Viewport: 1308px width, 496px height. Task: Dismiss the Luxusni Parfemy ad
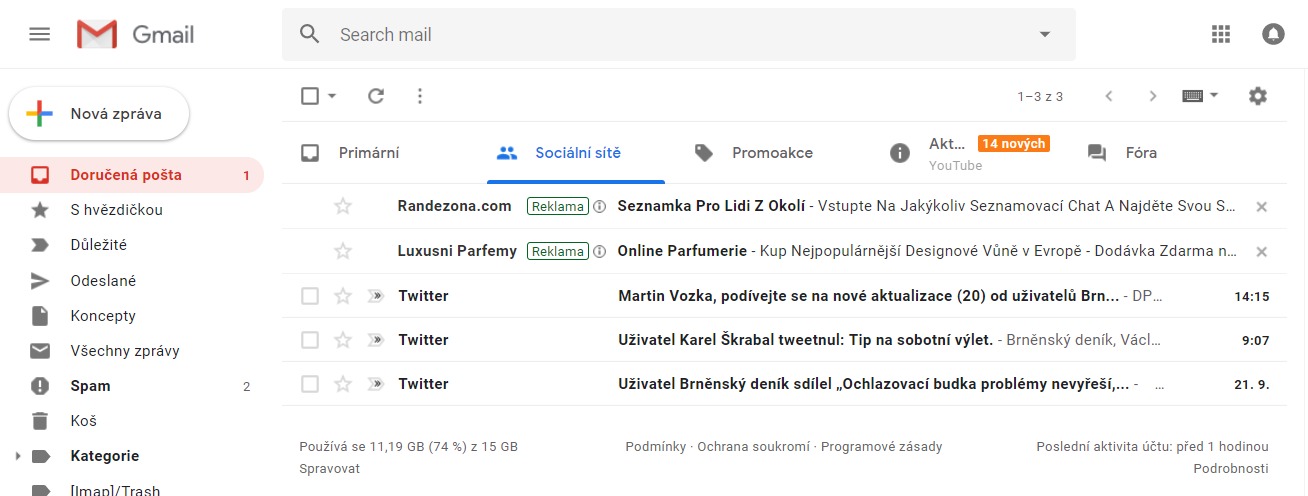[x=1261, y=251]
